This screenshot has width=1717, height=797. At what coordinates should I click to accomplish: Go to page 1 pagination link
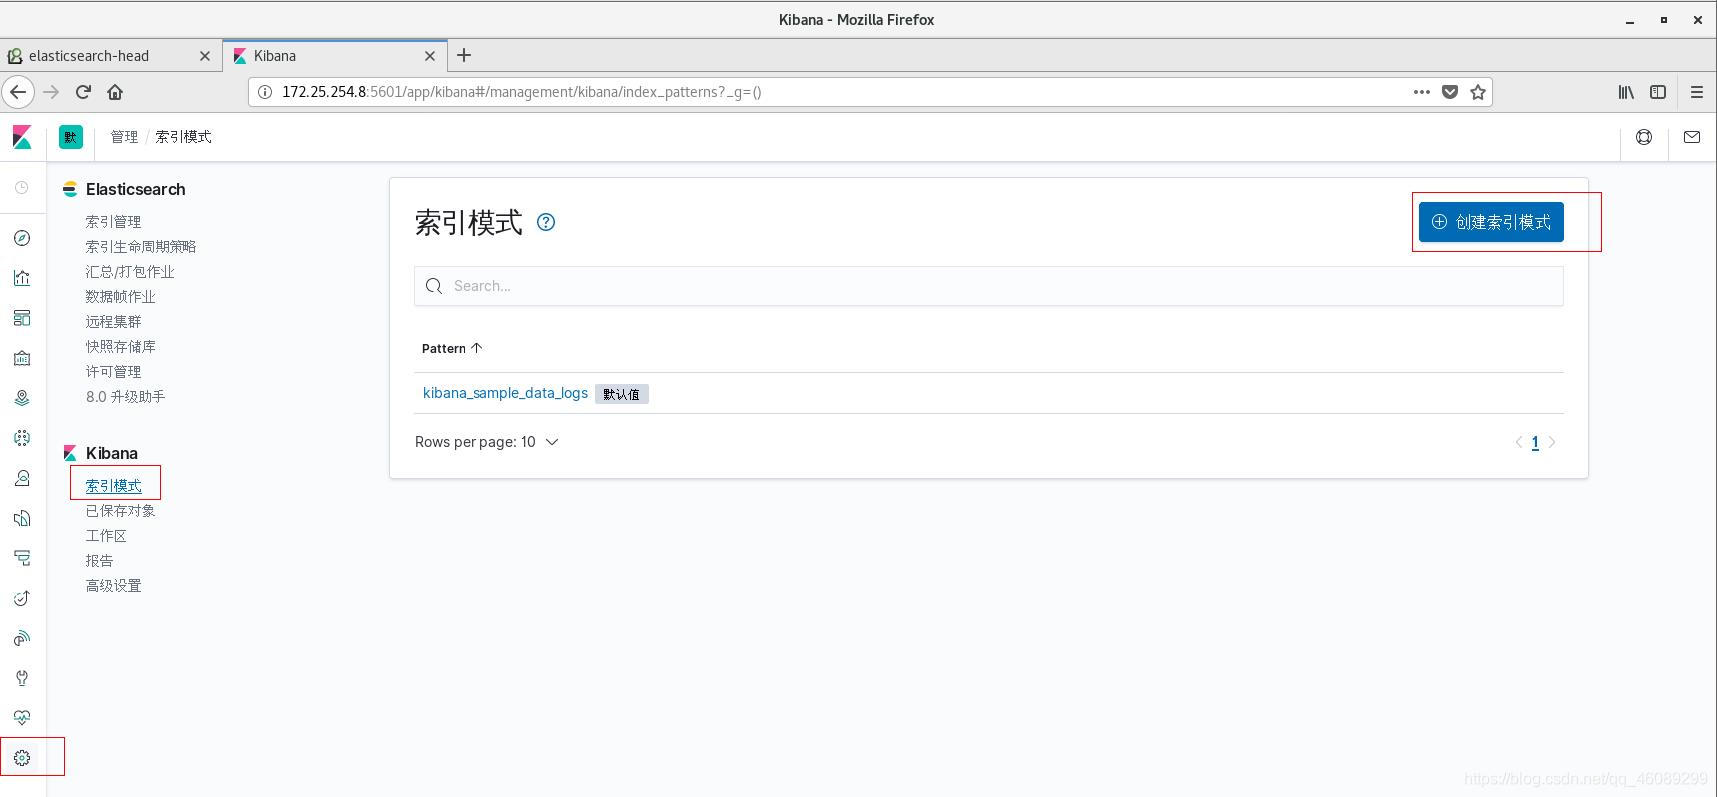[1535, 442]
